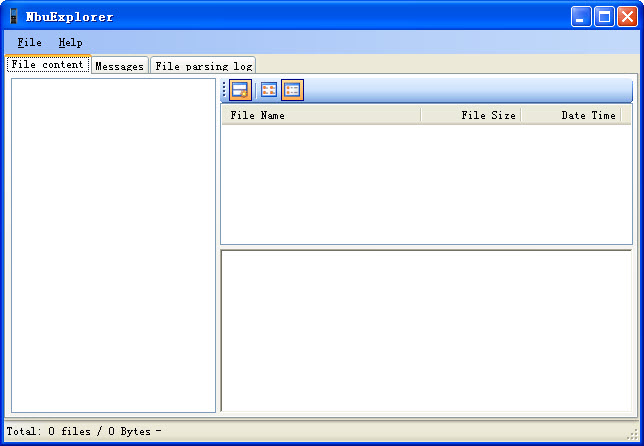
Task: Click inside the empty folder tree panel
Action: click(113, 245)
